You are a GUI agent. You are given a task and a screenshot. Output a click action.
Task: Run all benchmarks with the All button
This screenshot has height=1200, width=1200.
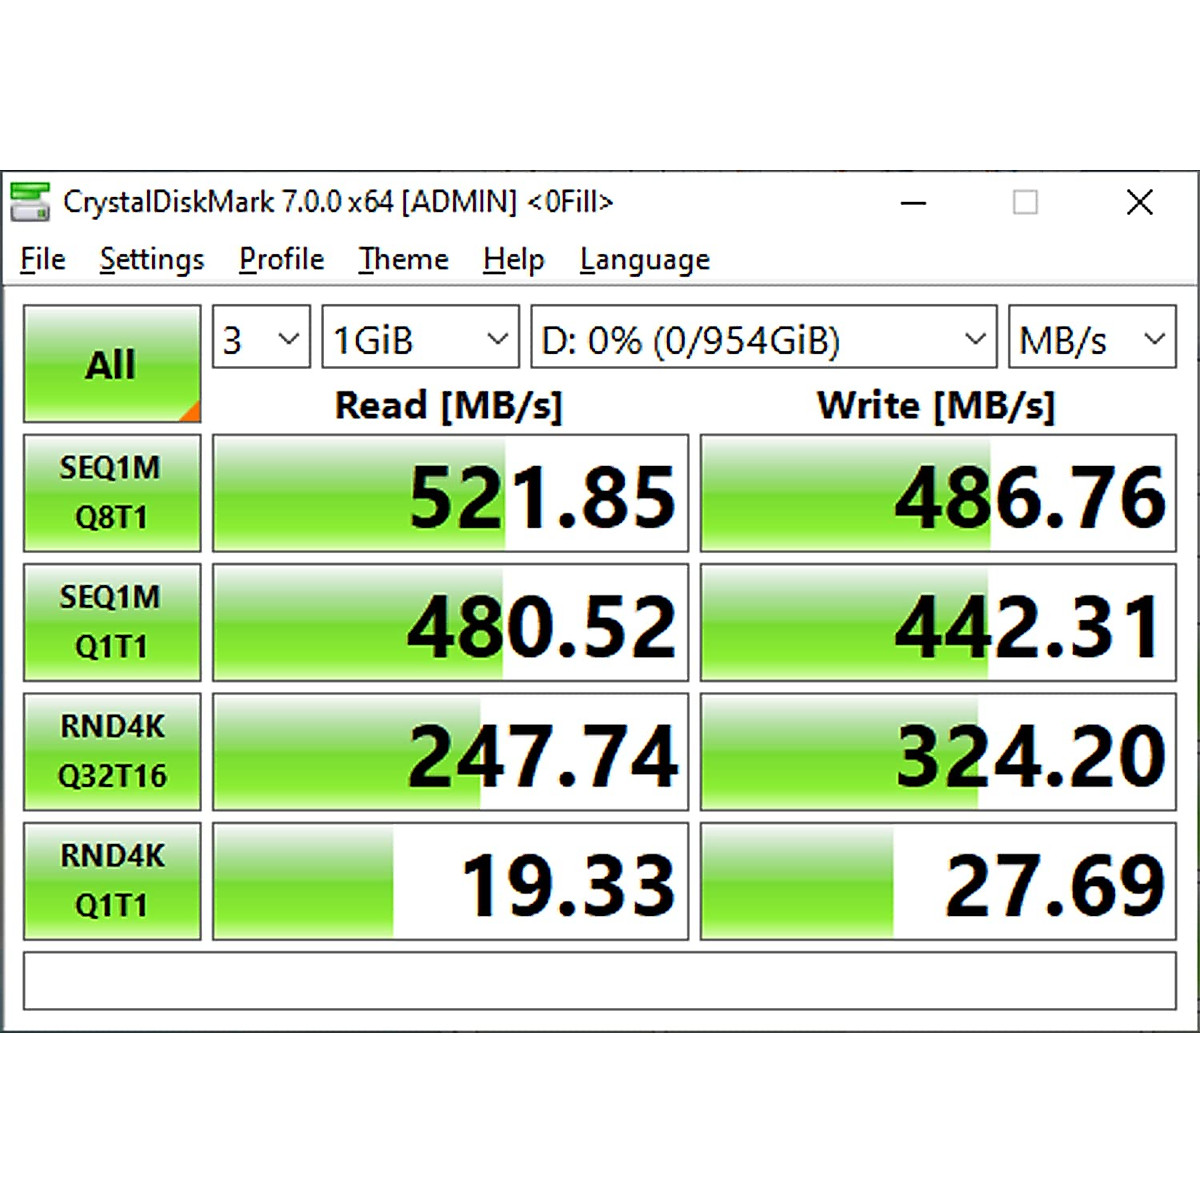click(x=111, y=364)
